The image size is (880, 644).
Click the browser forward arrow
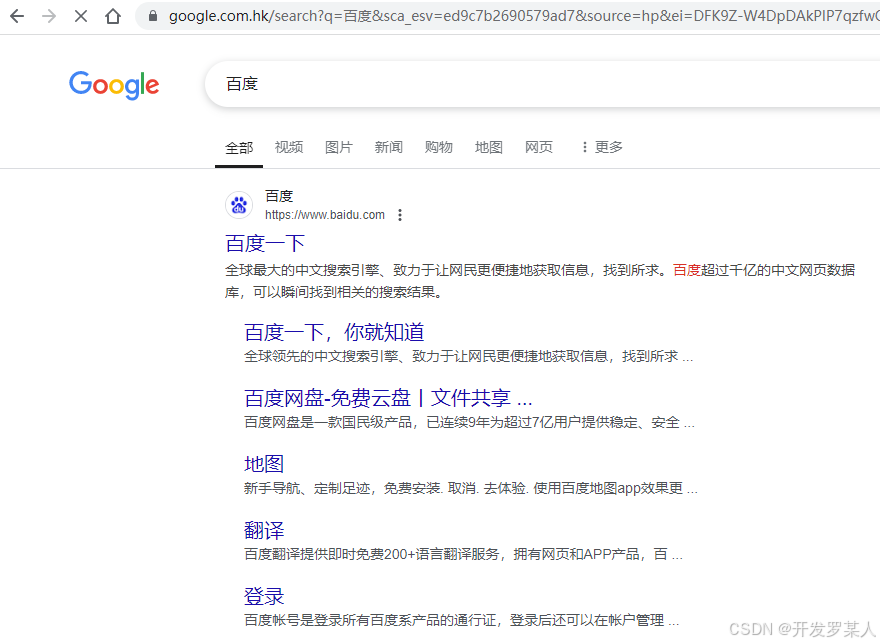[49, 16]
